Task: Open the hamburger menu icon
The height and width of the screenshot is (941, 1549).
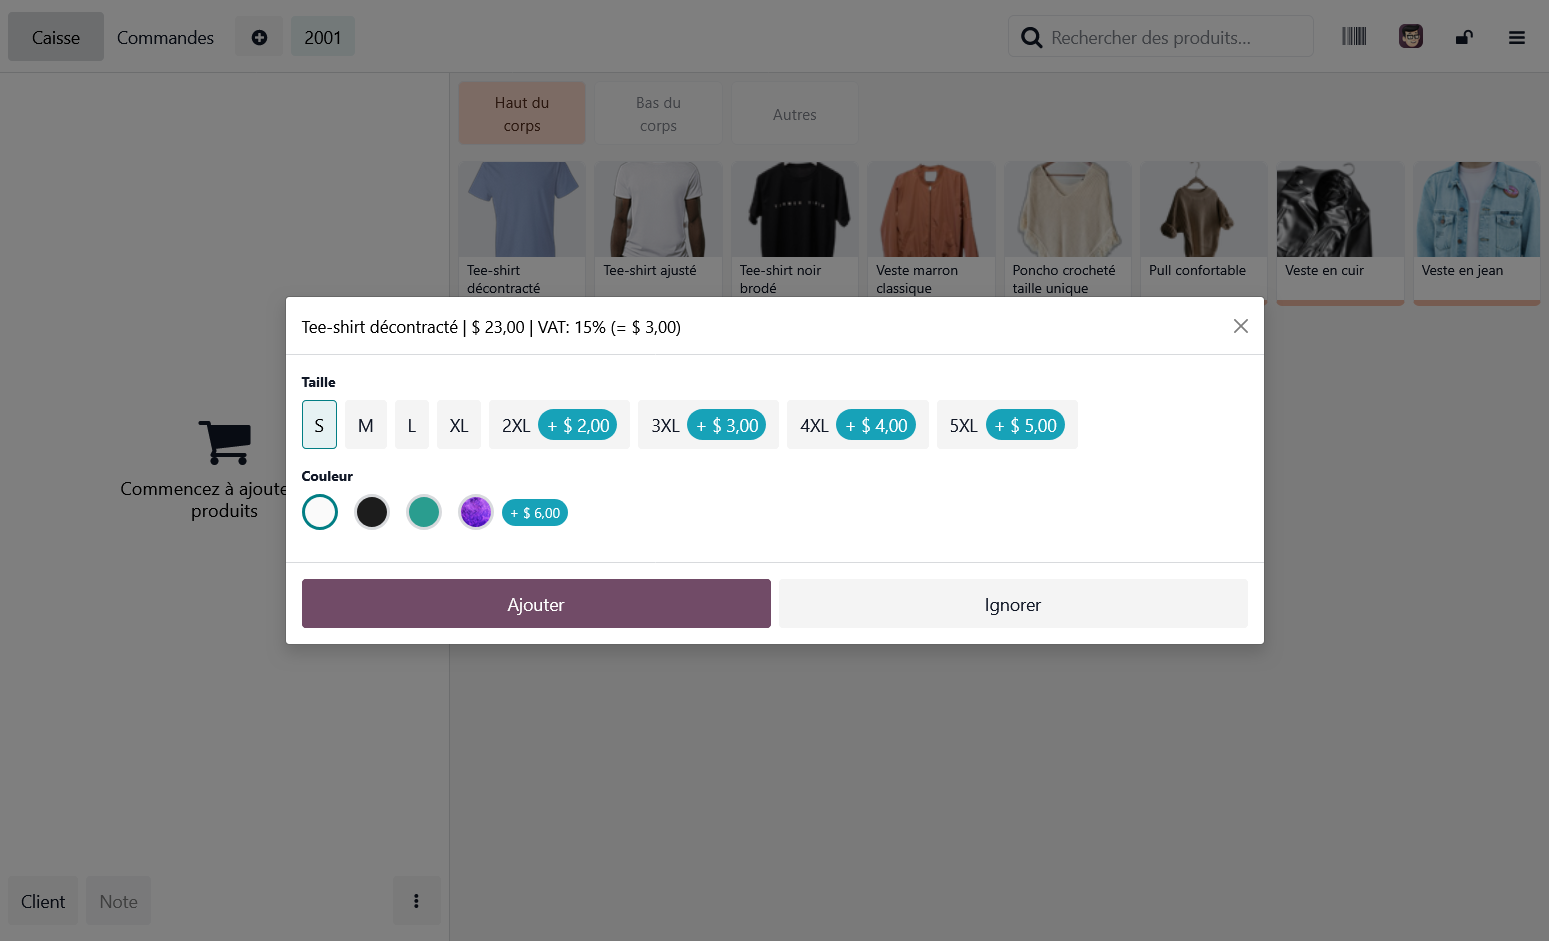Action: tap(1517, 37)
